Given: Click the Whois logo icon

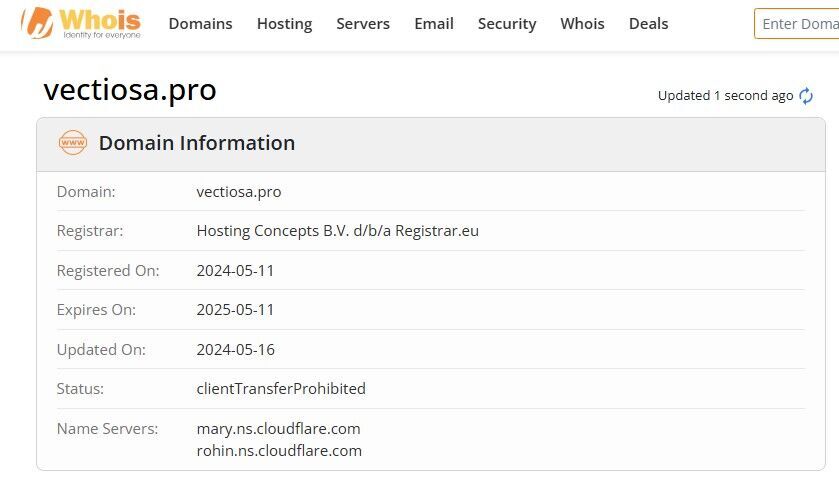Looking at the screenshot, I should click(x=37, y=23).
